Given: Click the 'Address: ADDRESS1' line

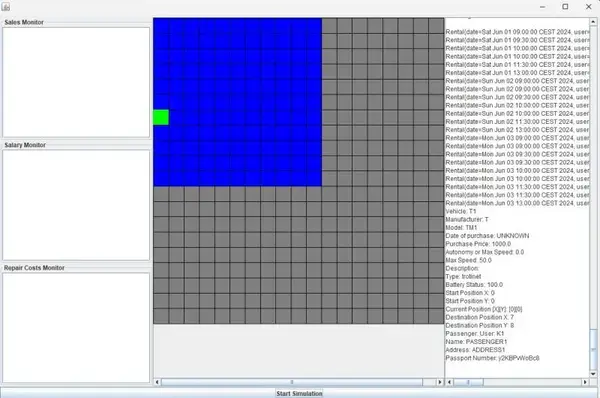Looking at the screenshot, I should click(475, 350).
